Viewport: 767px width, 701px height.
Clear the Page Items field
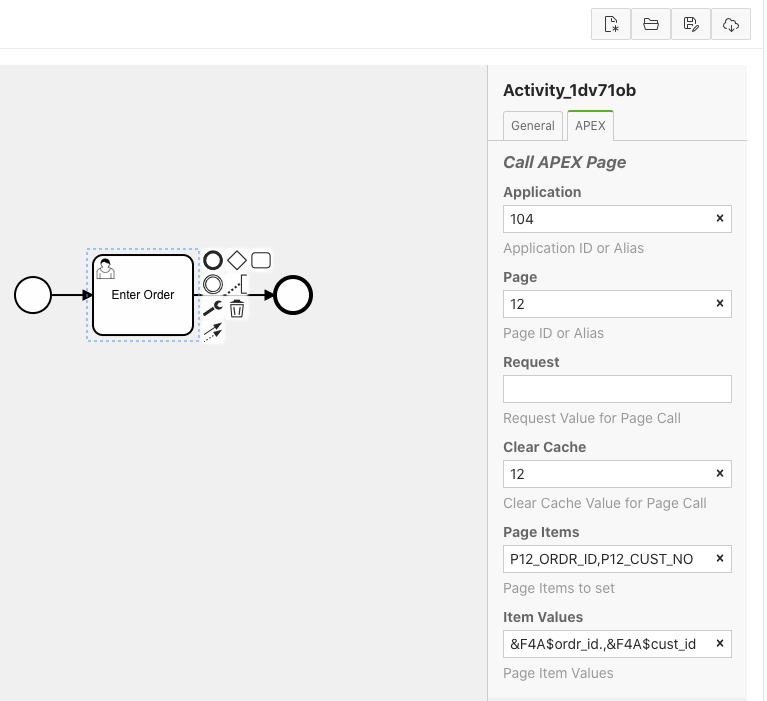(719, 559)
